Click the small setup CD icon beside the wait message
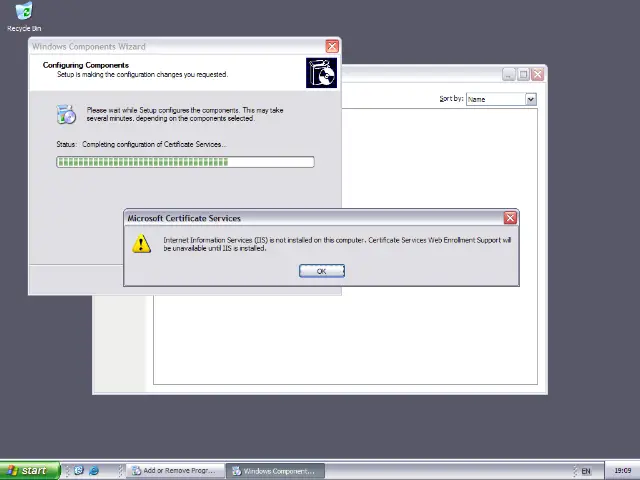This screenshot has height=480, width=640. click(66, 114)
